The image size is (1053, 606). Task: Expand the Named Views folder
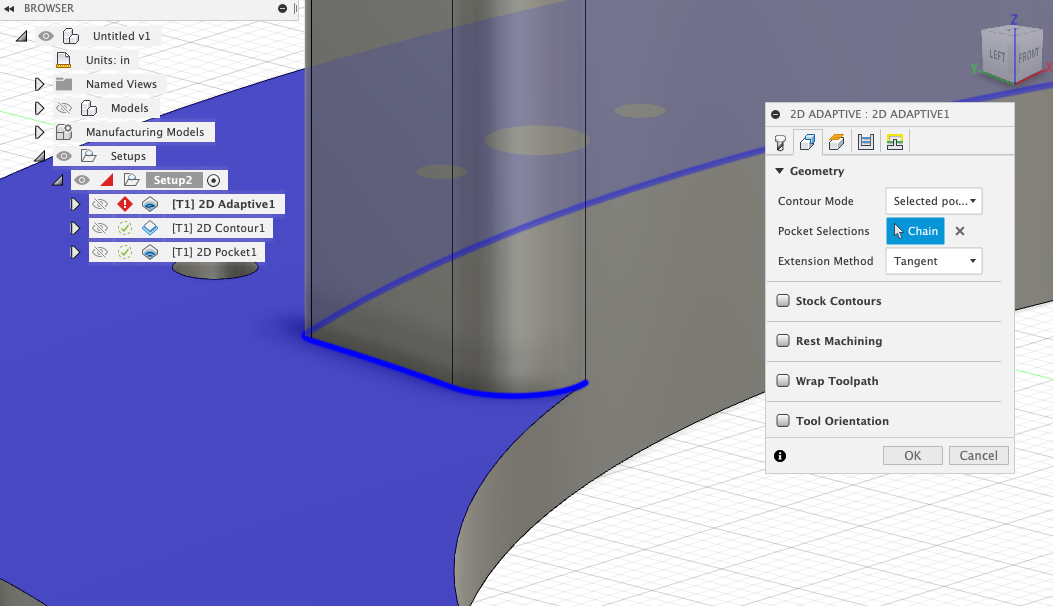coord(40,84)
